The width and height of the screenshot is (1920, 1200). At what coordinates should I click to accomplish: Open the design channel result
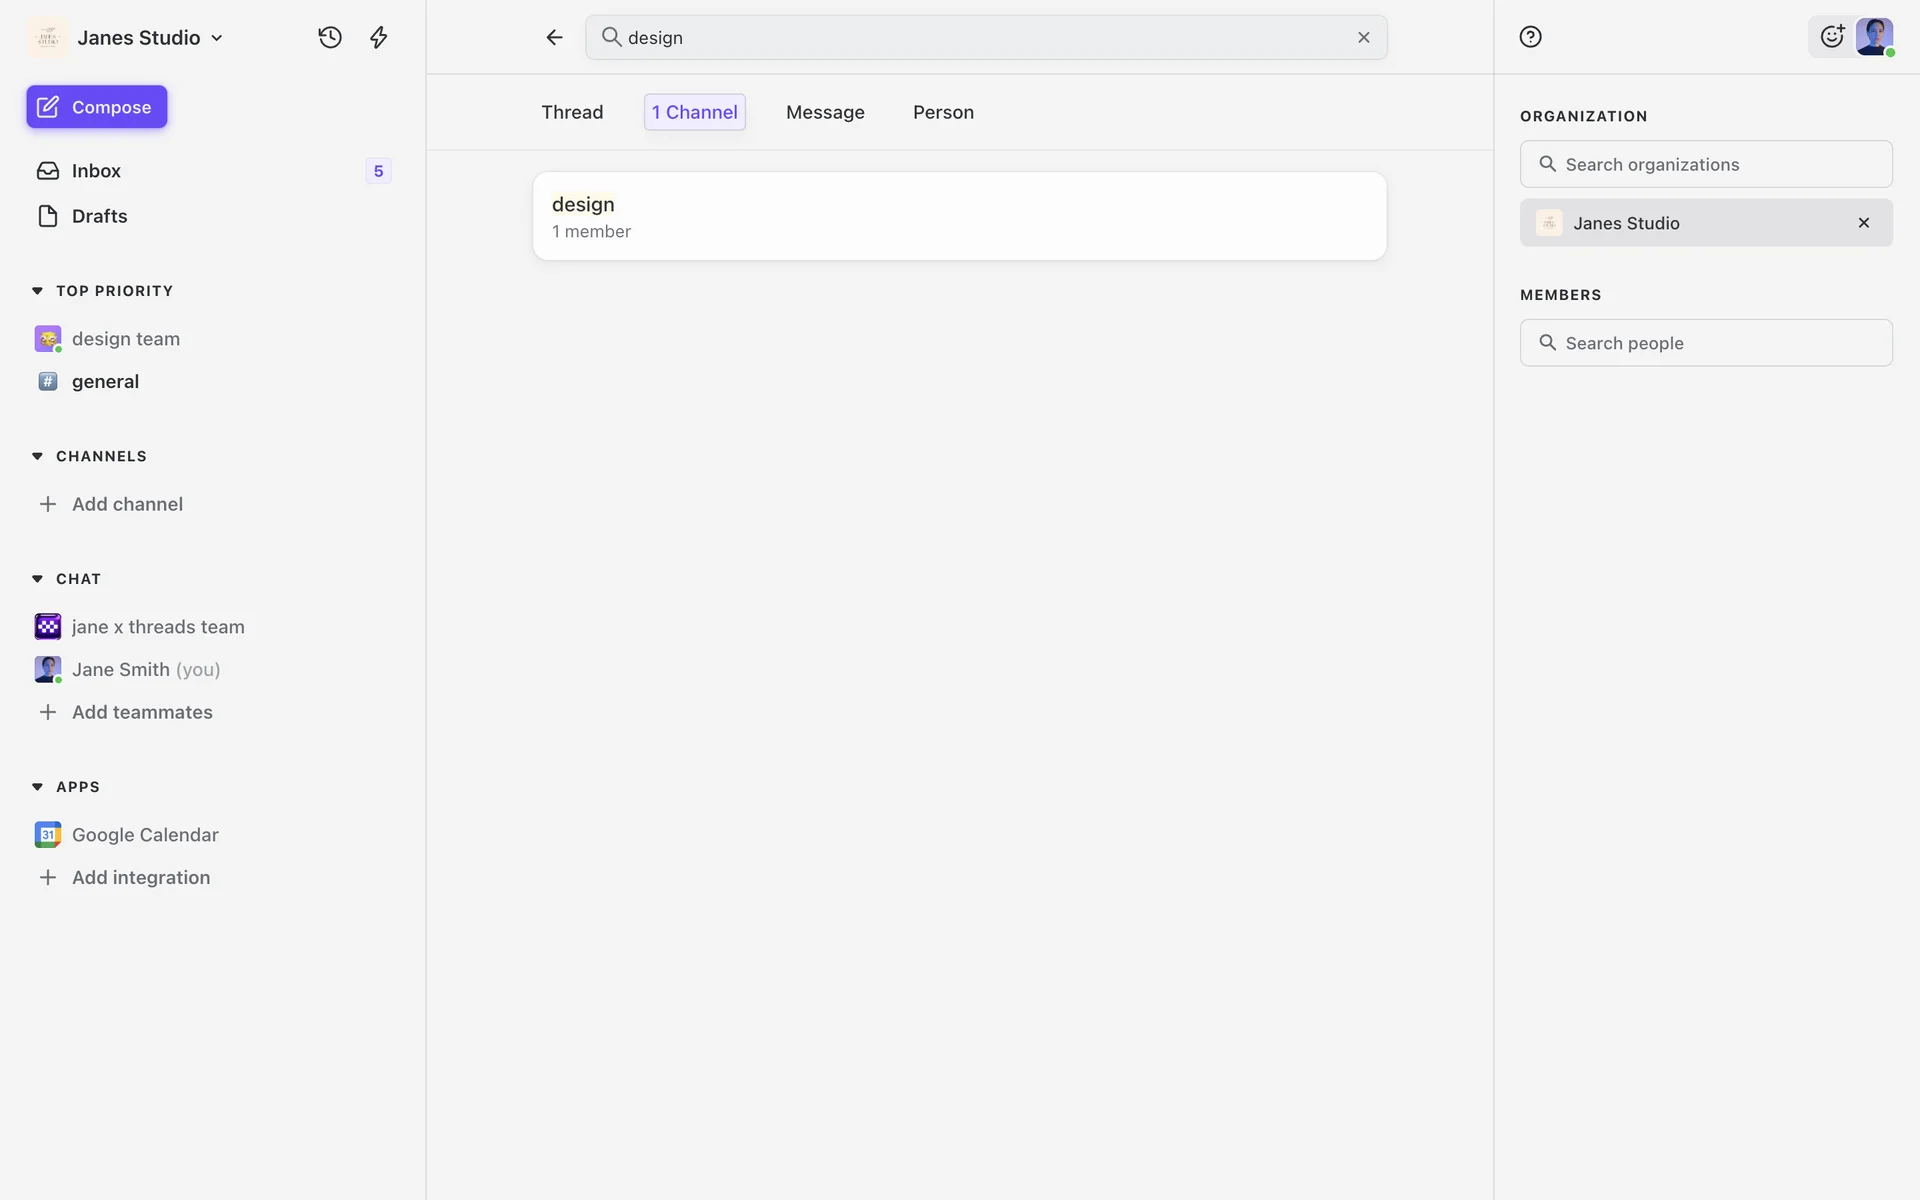click(958, 216)
